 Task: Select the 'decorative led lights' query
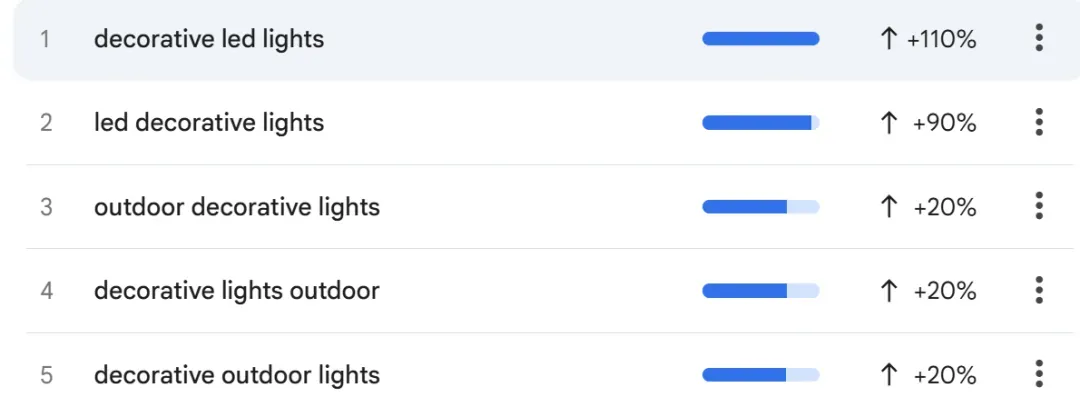pos(209,39)
